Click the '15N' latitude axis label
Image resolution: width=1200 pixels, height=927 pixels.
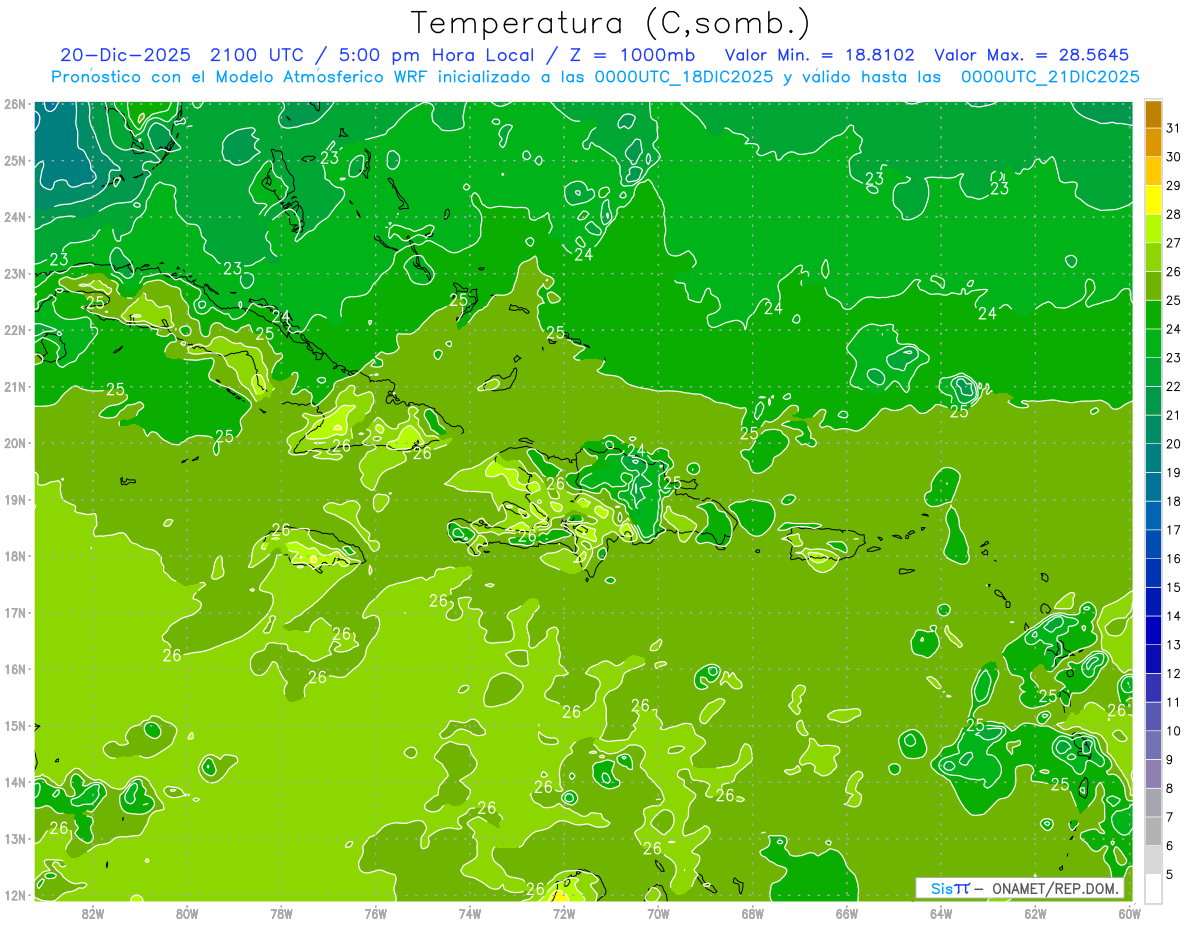coord(14,725)
